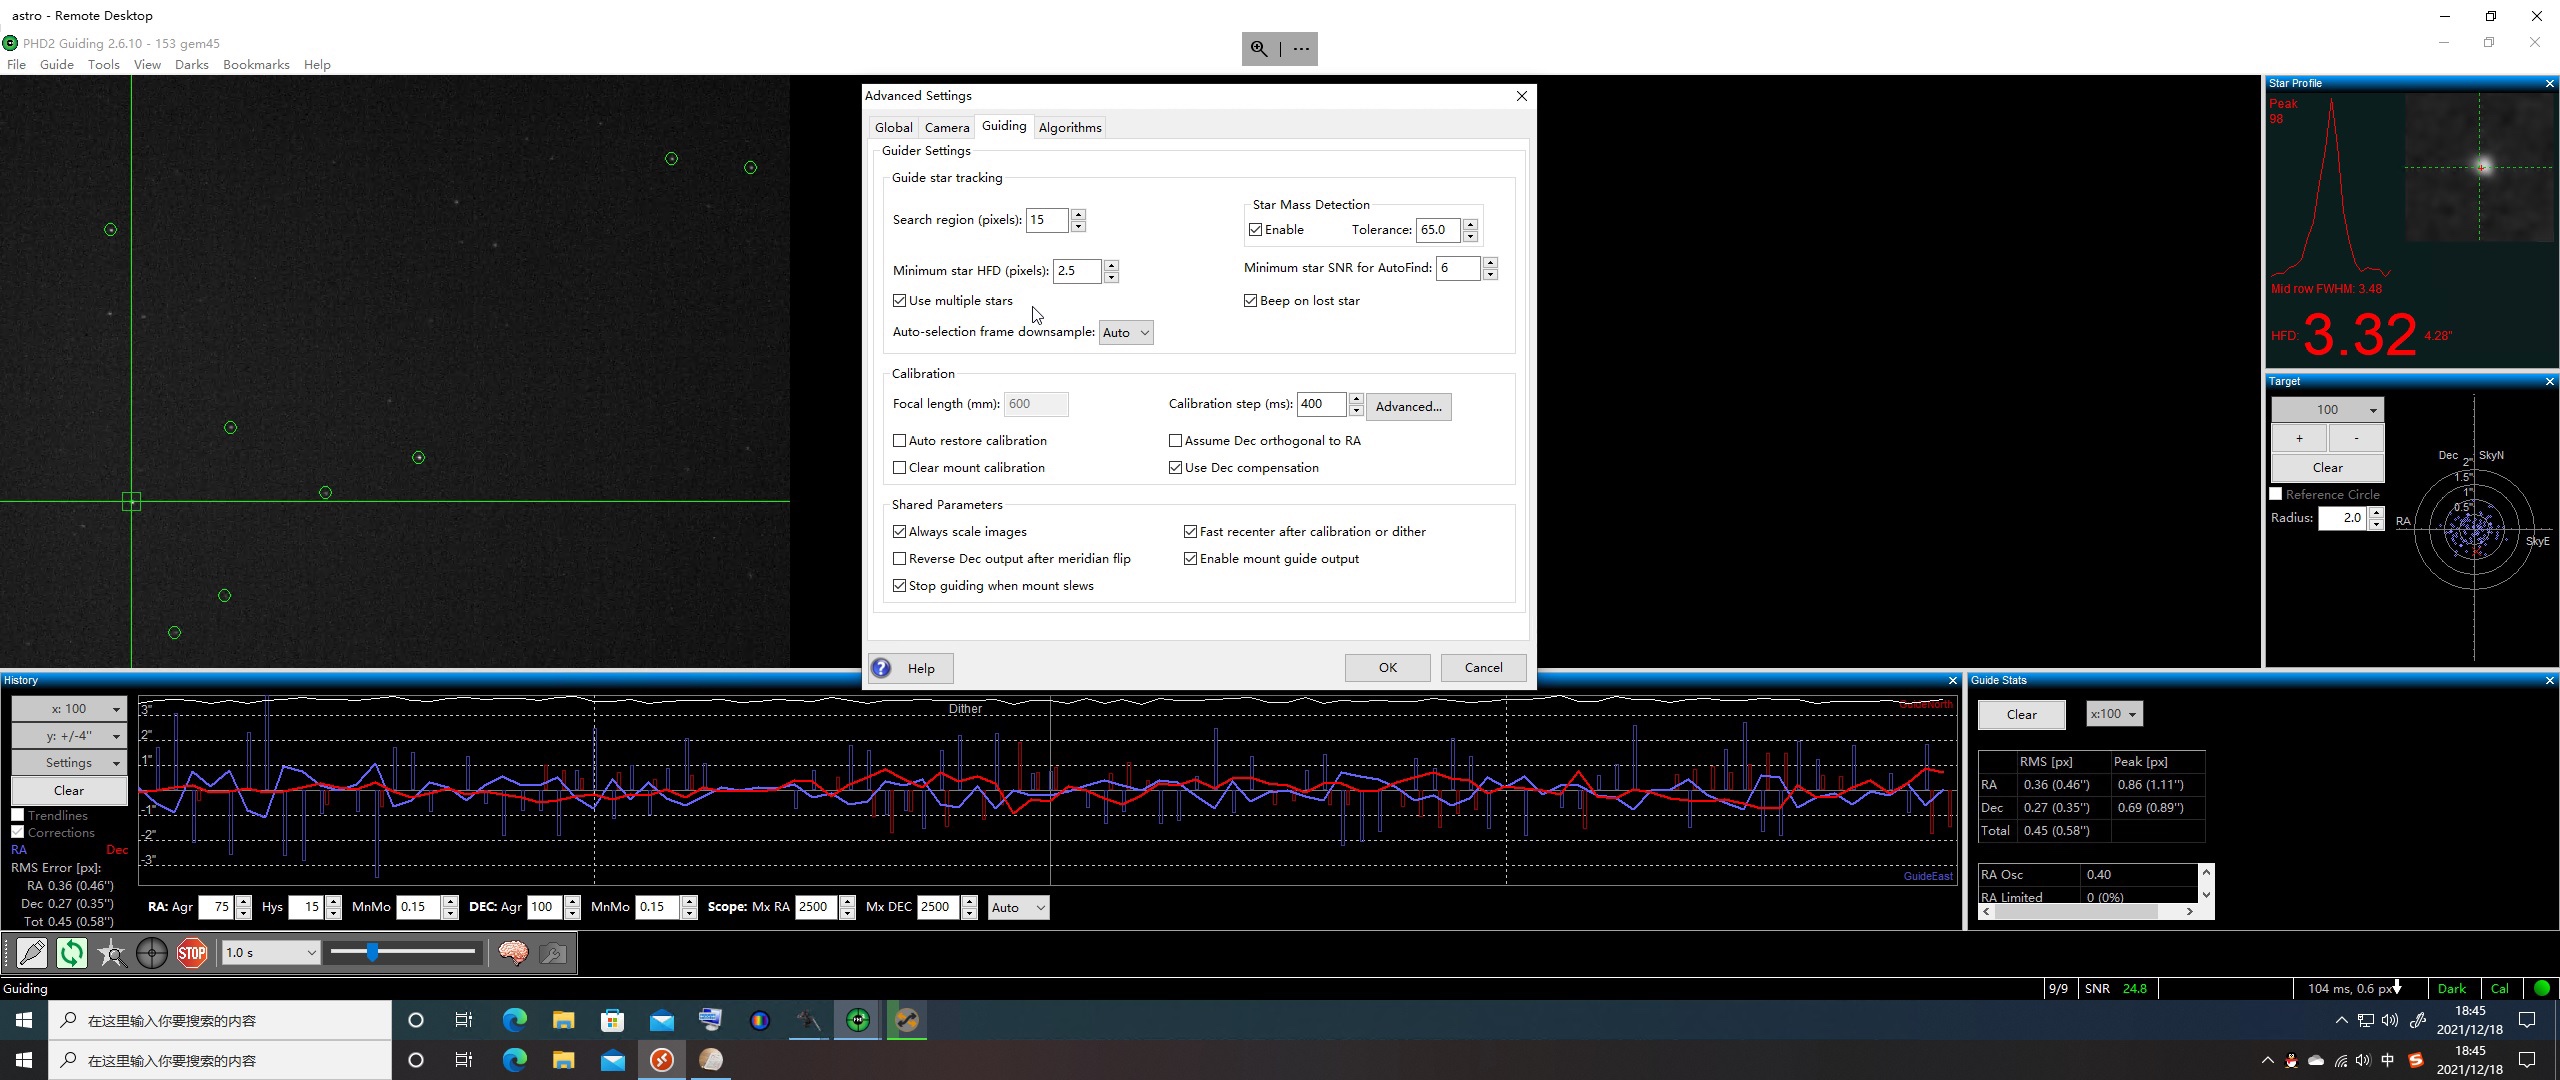
Task: Check Reverse Dec output after meridian flip
Action: tap(899, 559)
